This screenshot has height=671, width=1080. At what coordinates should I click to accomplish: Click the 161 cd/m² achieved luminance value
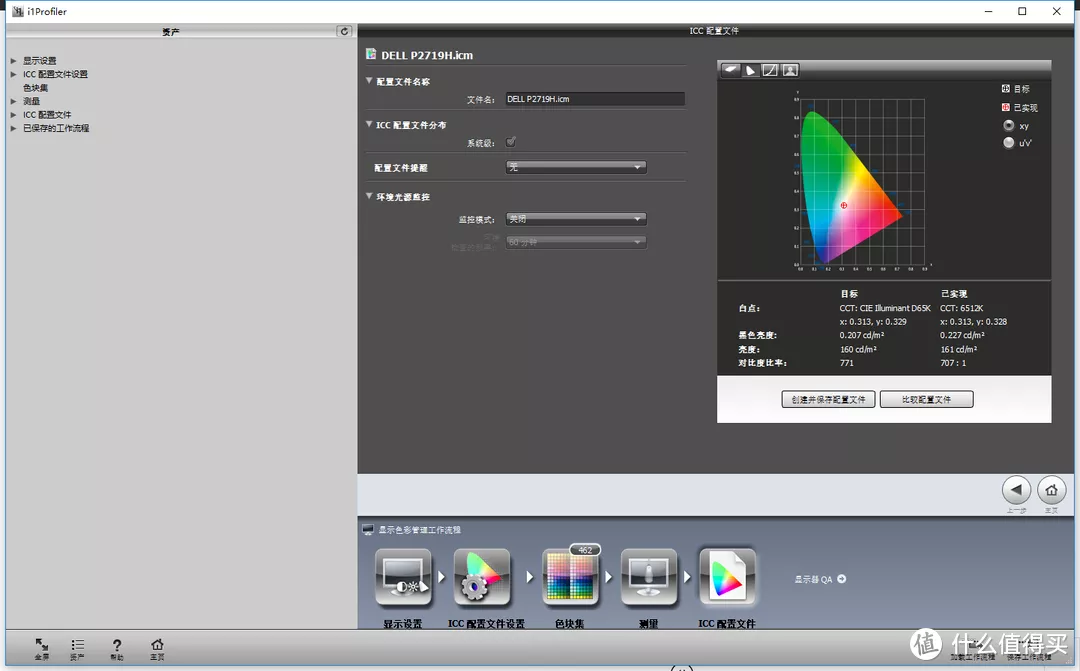tap(959, 349)
